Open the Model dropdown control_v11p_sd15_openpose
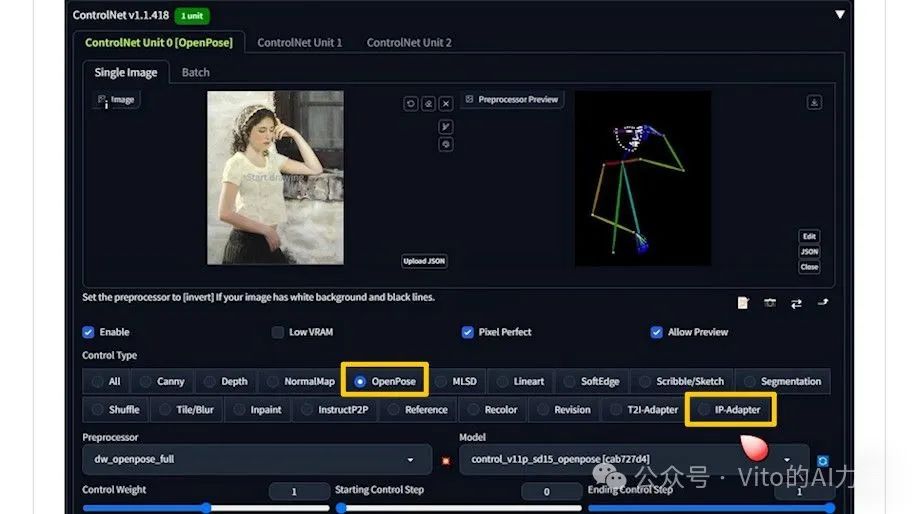The image size is (914, 514). [634, 459]
